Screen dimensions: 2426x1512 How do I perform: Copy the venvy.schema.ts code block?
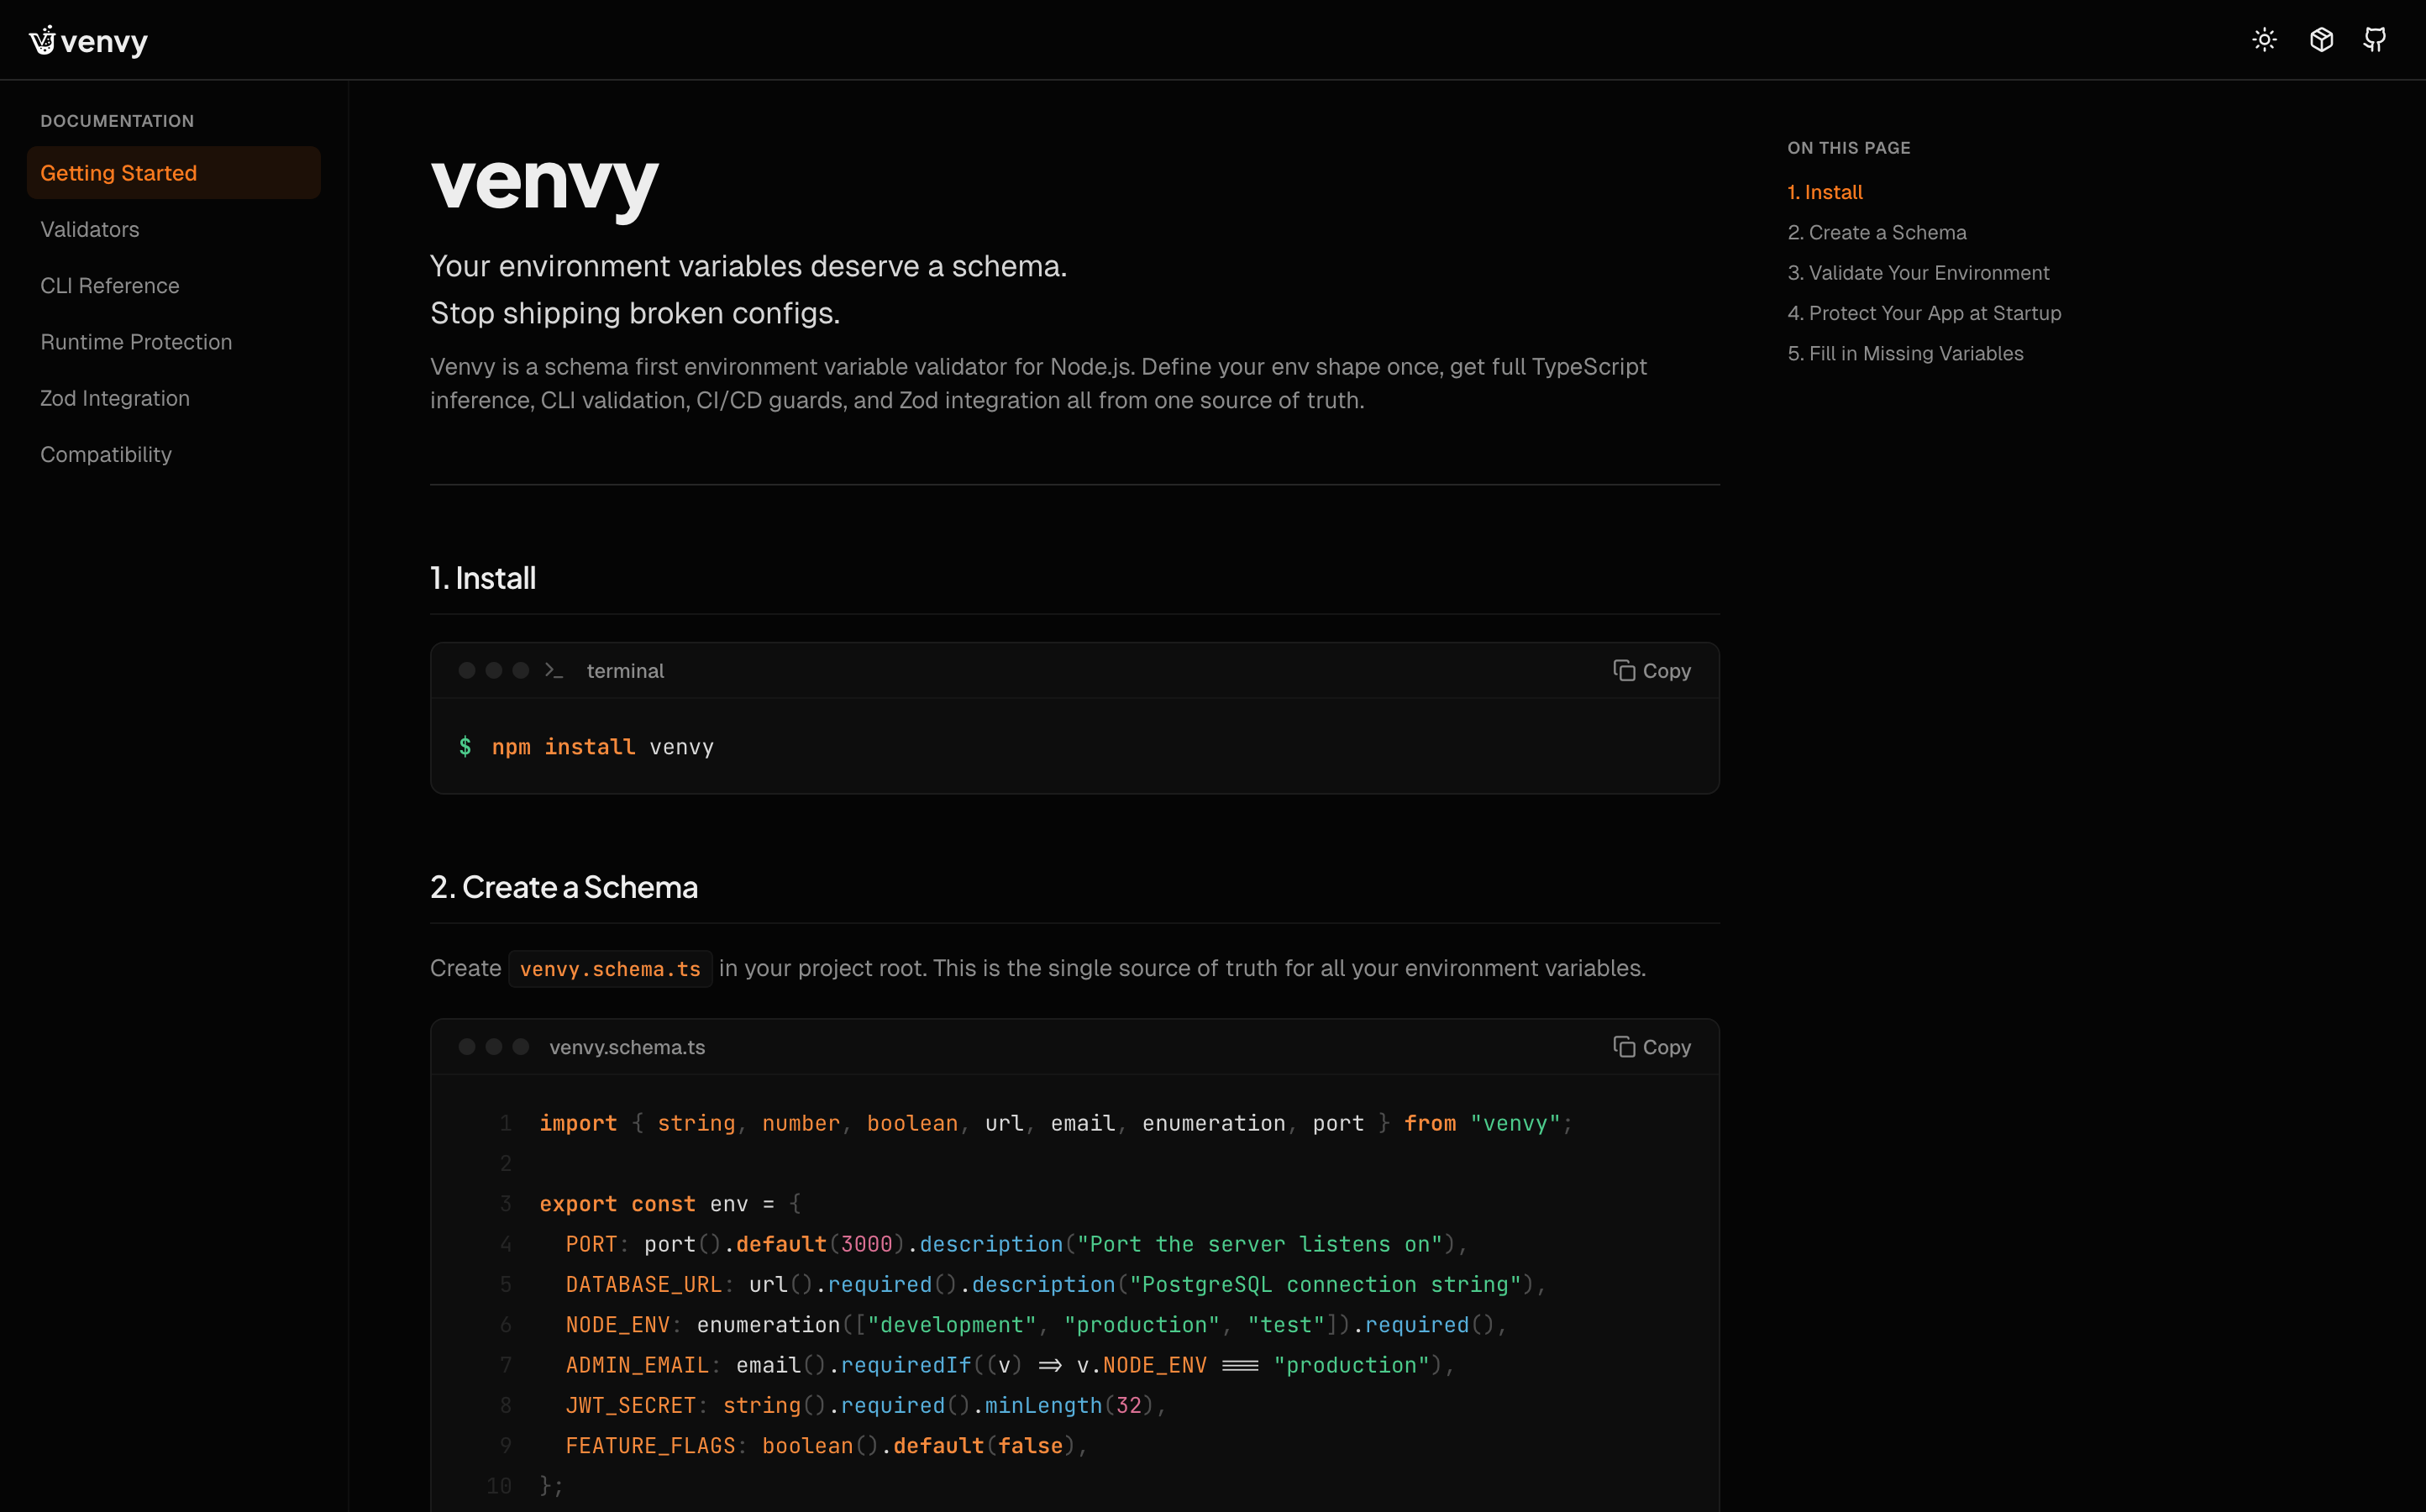pos(1652,1047)
